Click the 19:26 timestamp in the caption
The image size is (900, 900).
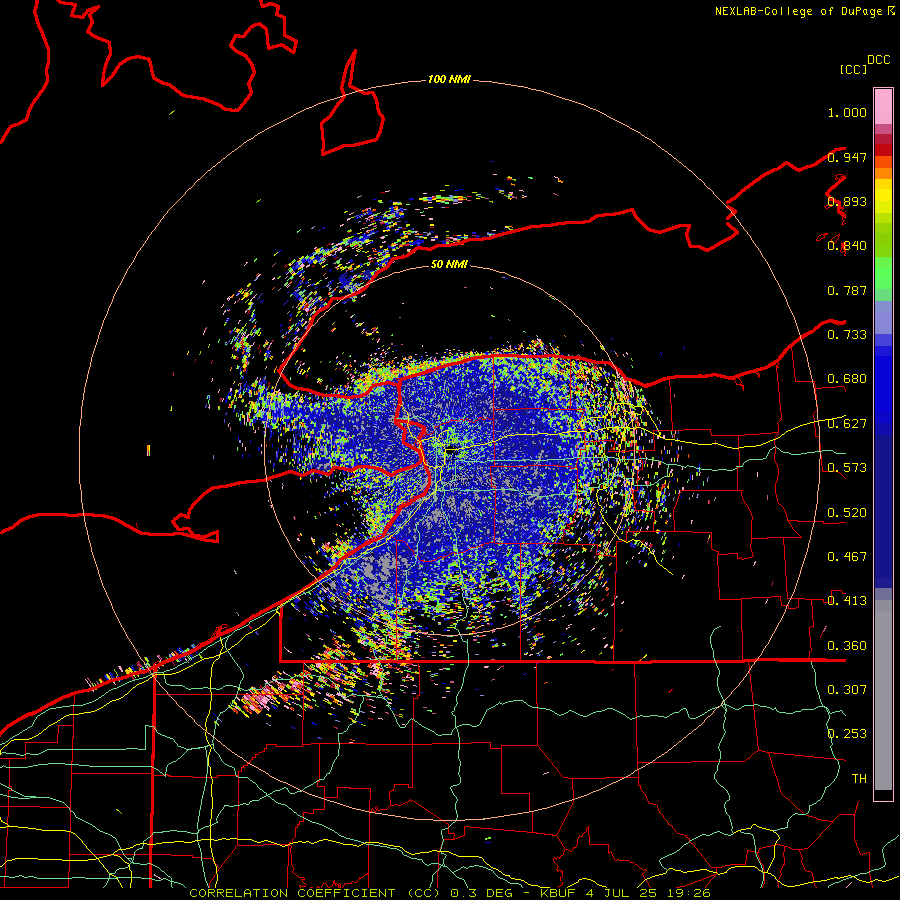pos(687,893)
